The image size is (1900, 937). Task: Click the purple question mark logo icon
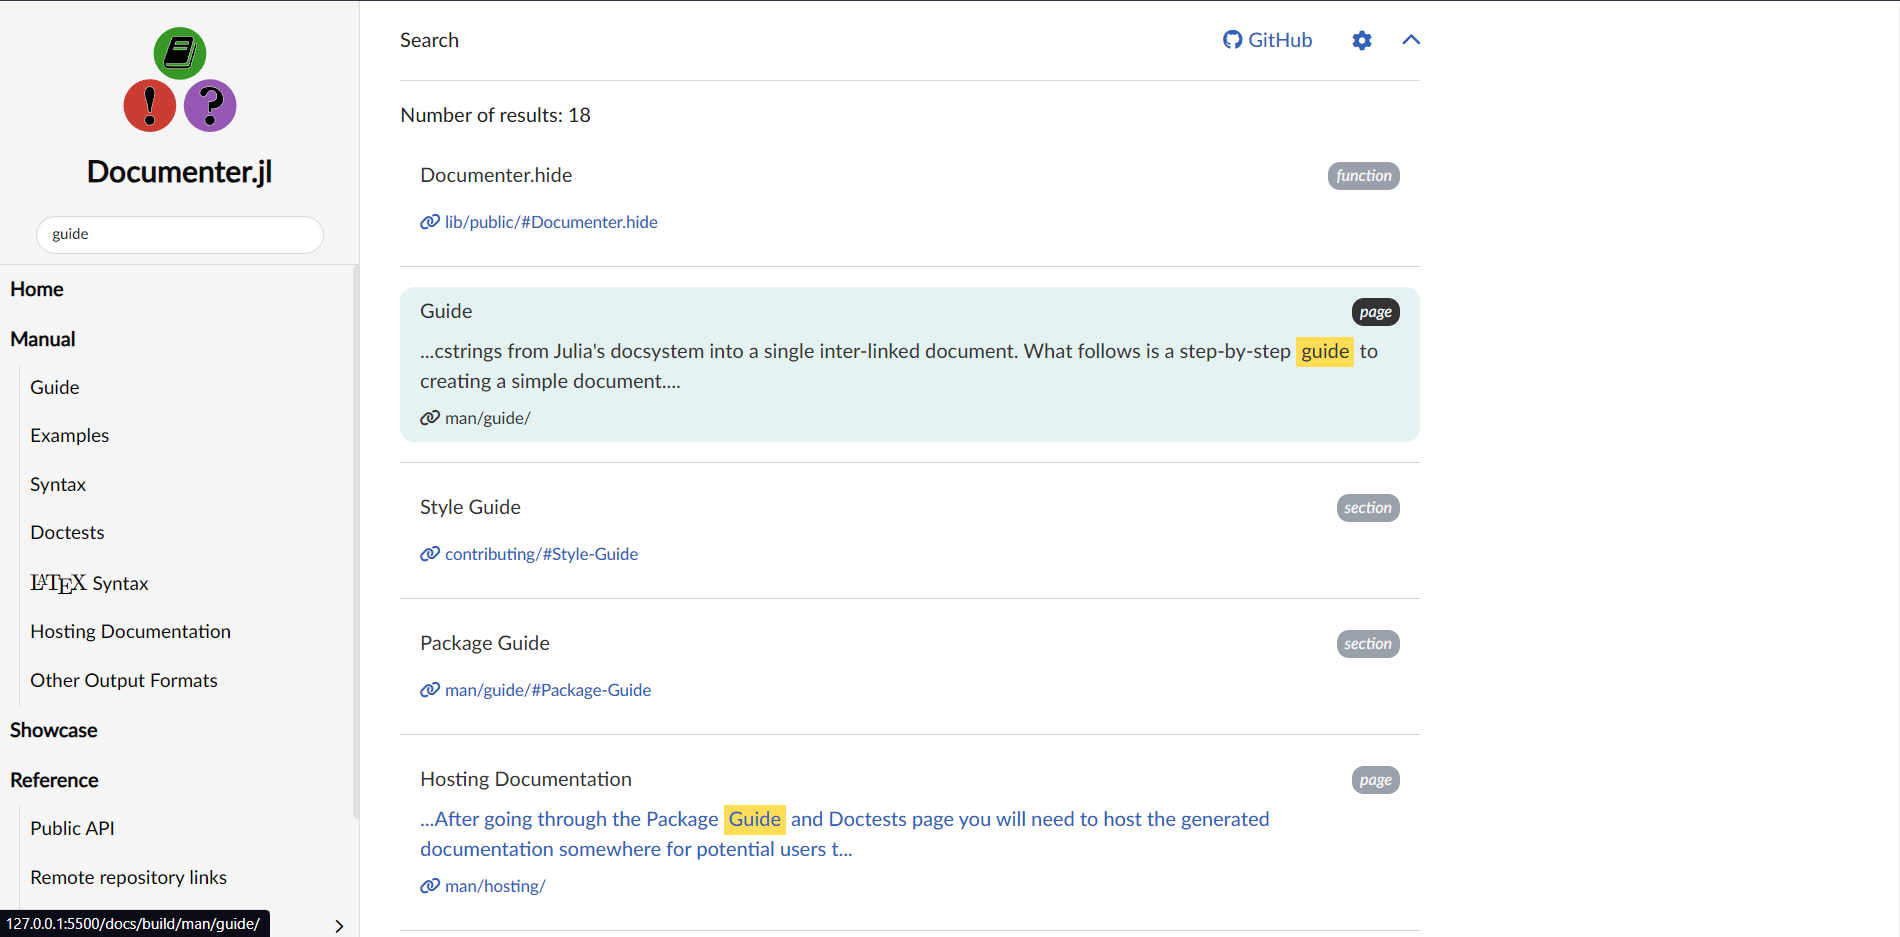click(210, 106)
